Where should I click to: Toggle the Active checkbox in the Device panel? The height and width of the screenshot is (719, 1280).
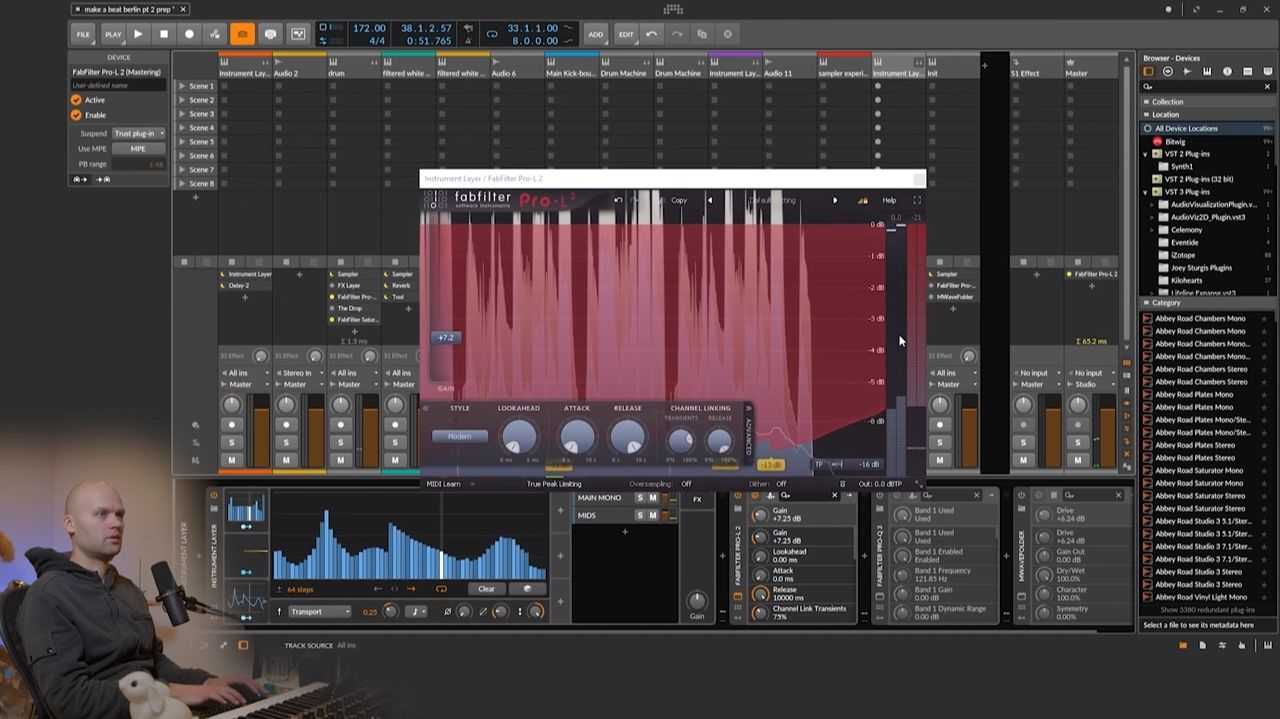(x=76, y=100)
